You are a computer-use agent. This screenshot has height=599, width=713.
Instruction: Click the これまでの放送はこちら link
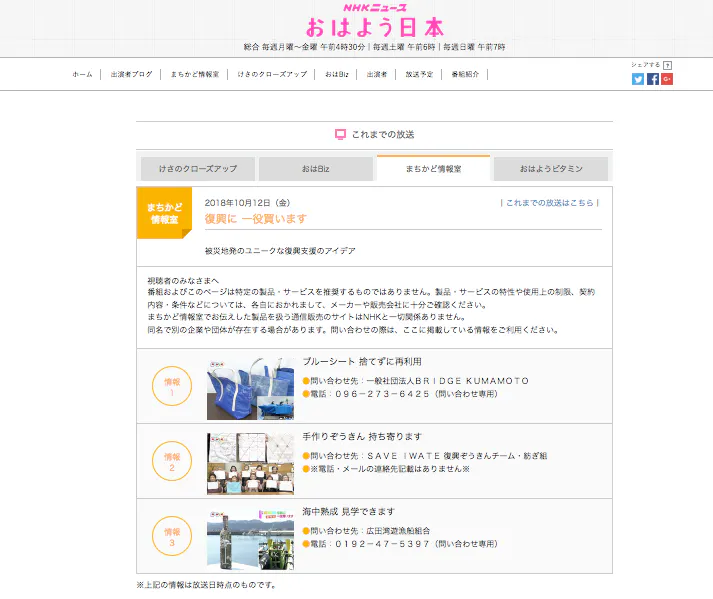[x=549, y=201]
